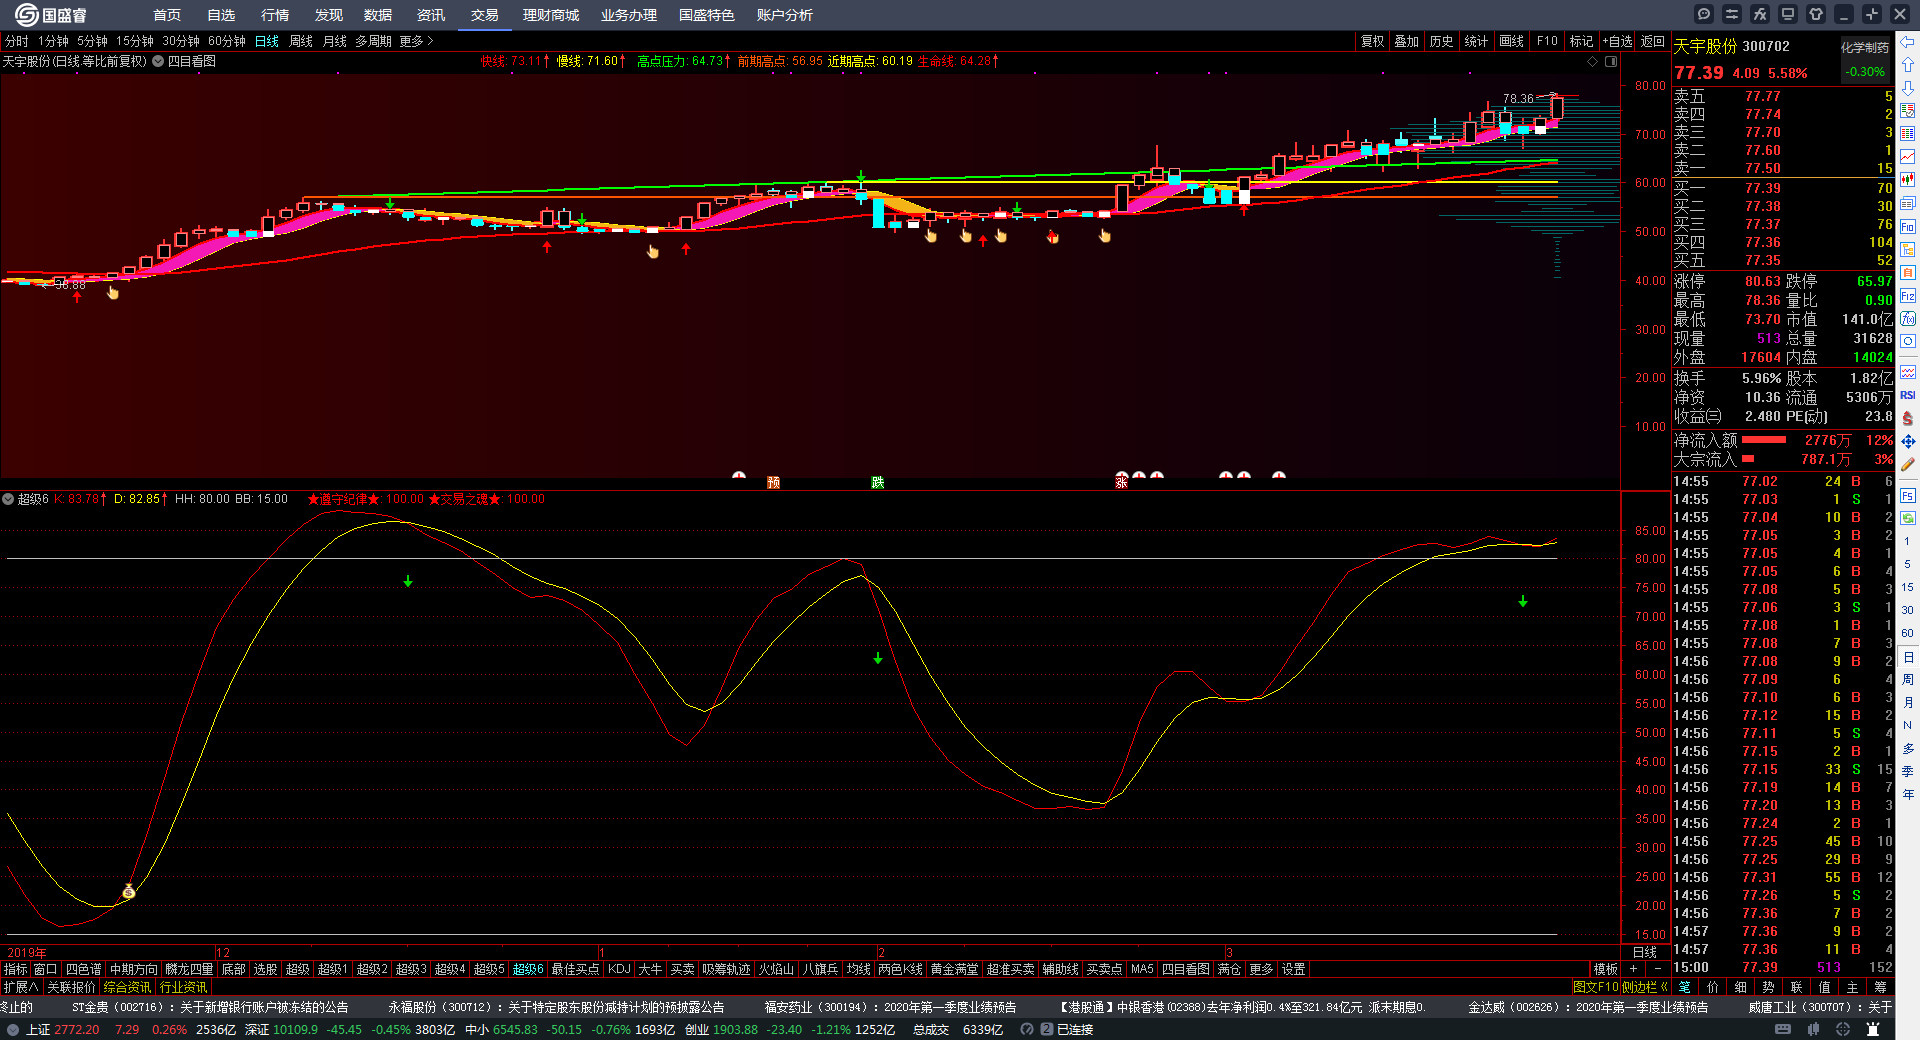Viewport: 1920px width, 1040px height.
Task: Click the keyboard icon in status bar
Action: pos(1783,1029)
